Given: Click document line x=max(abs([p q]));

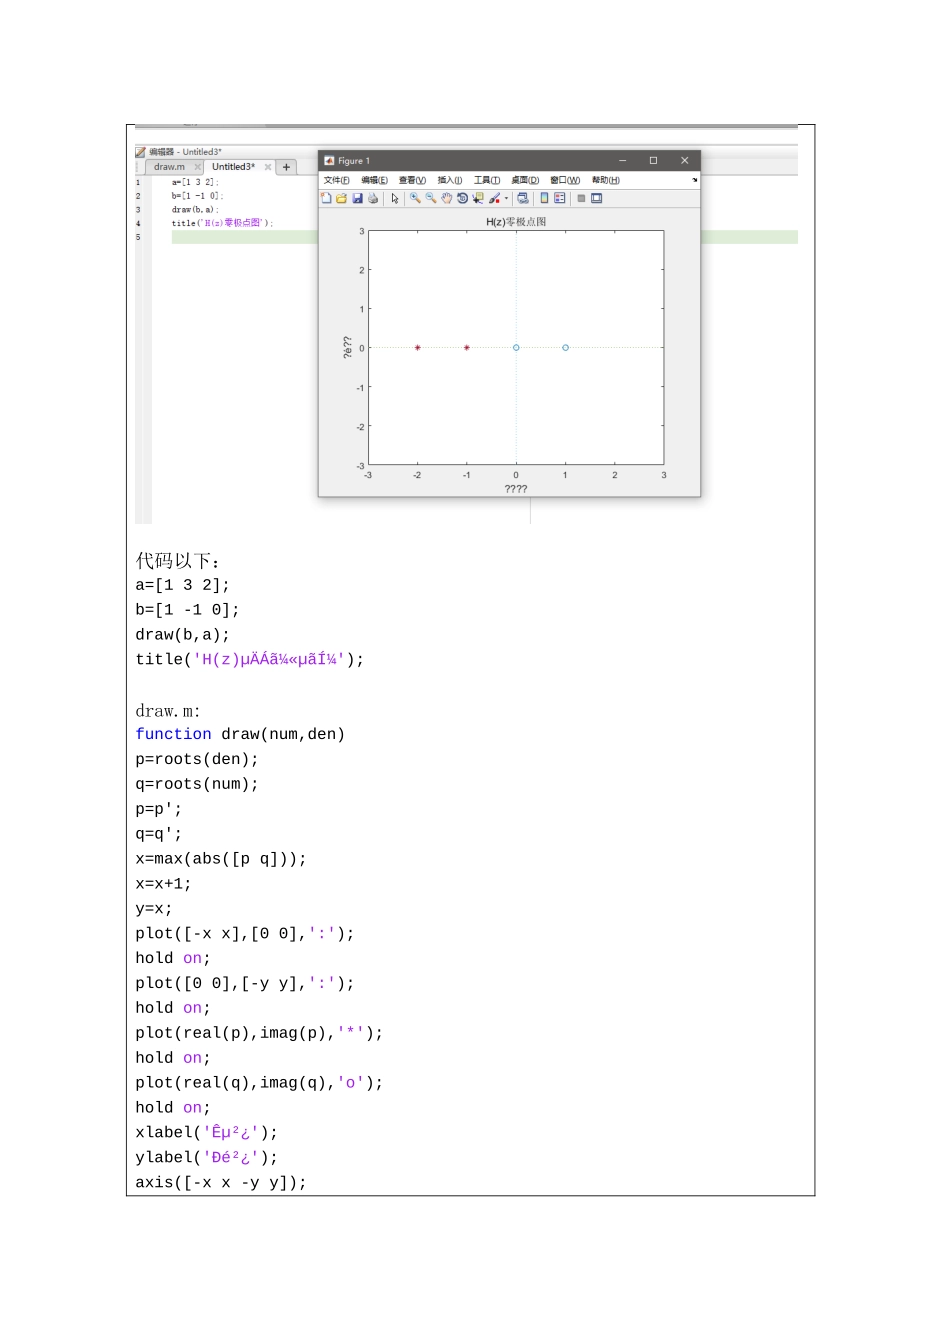Looking at the screenshot, I should [221, 859].
